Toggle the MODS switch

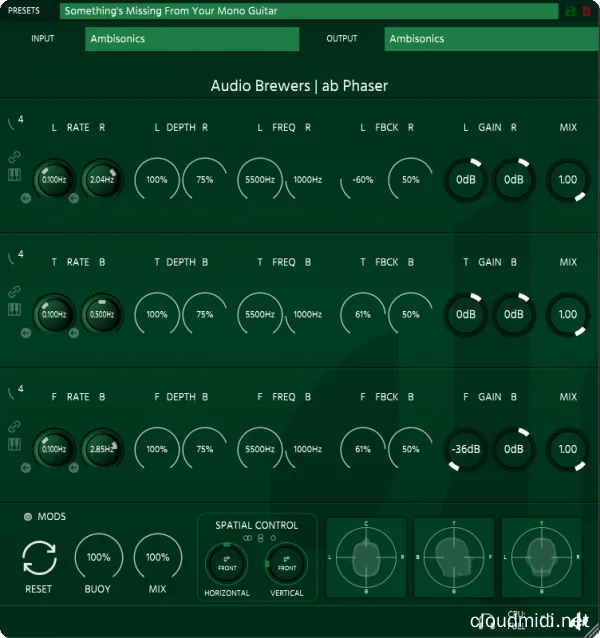click(x=28, y=516)
